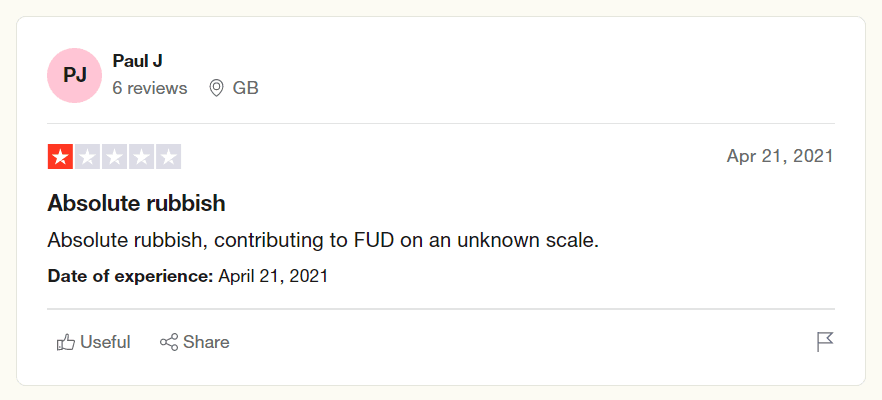Click the second grey rating star
882x400 pixels.
point(87,157)
